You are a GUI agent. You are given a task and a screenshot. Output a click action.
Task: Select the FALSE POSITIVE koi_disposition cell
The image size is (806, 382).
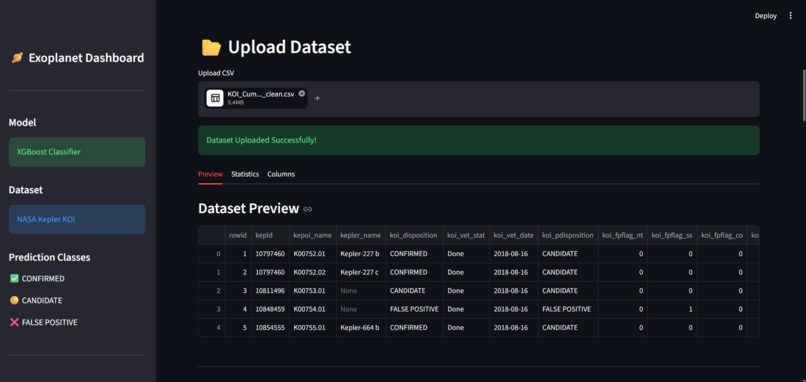[414, 309]
